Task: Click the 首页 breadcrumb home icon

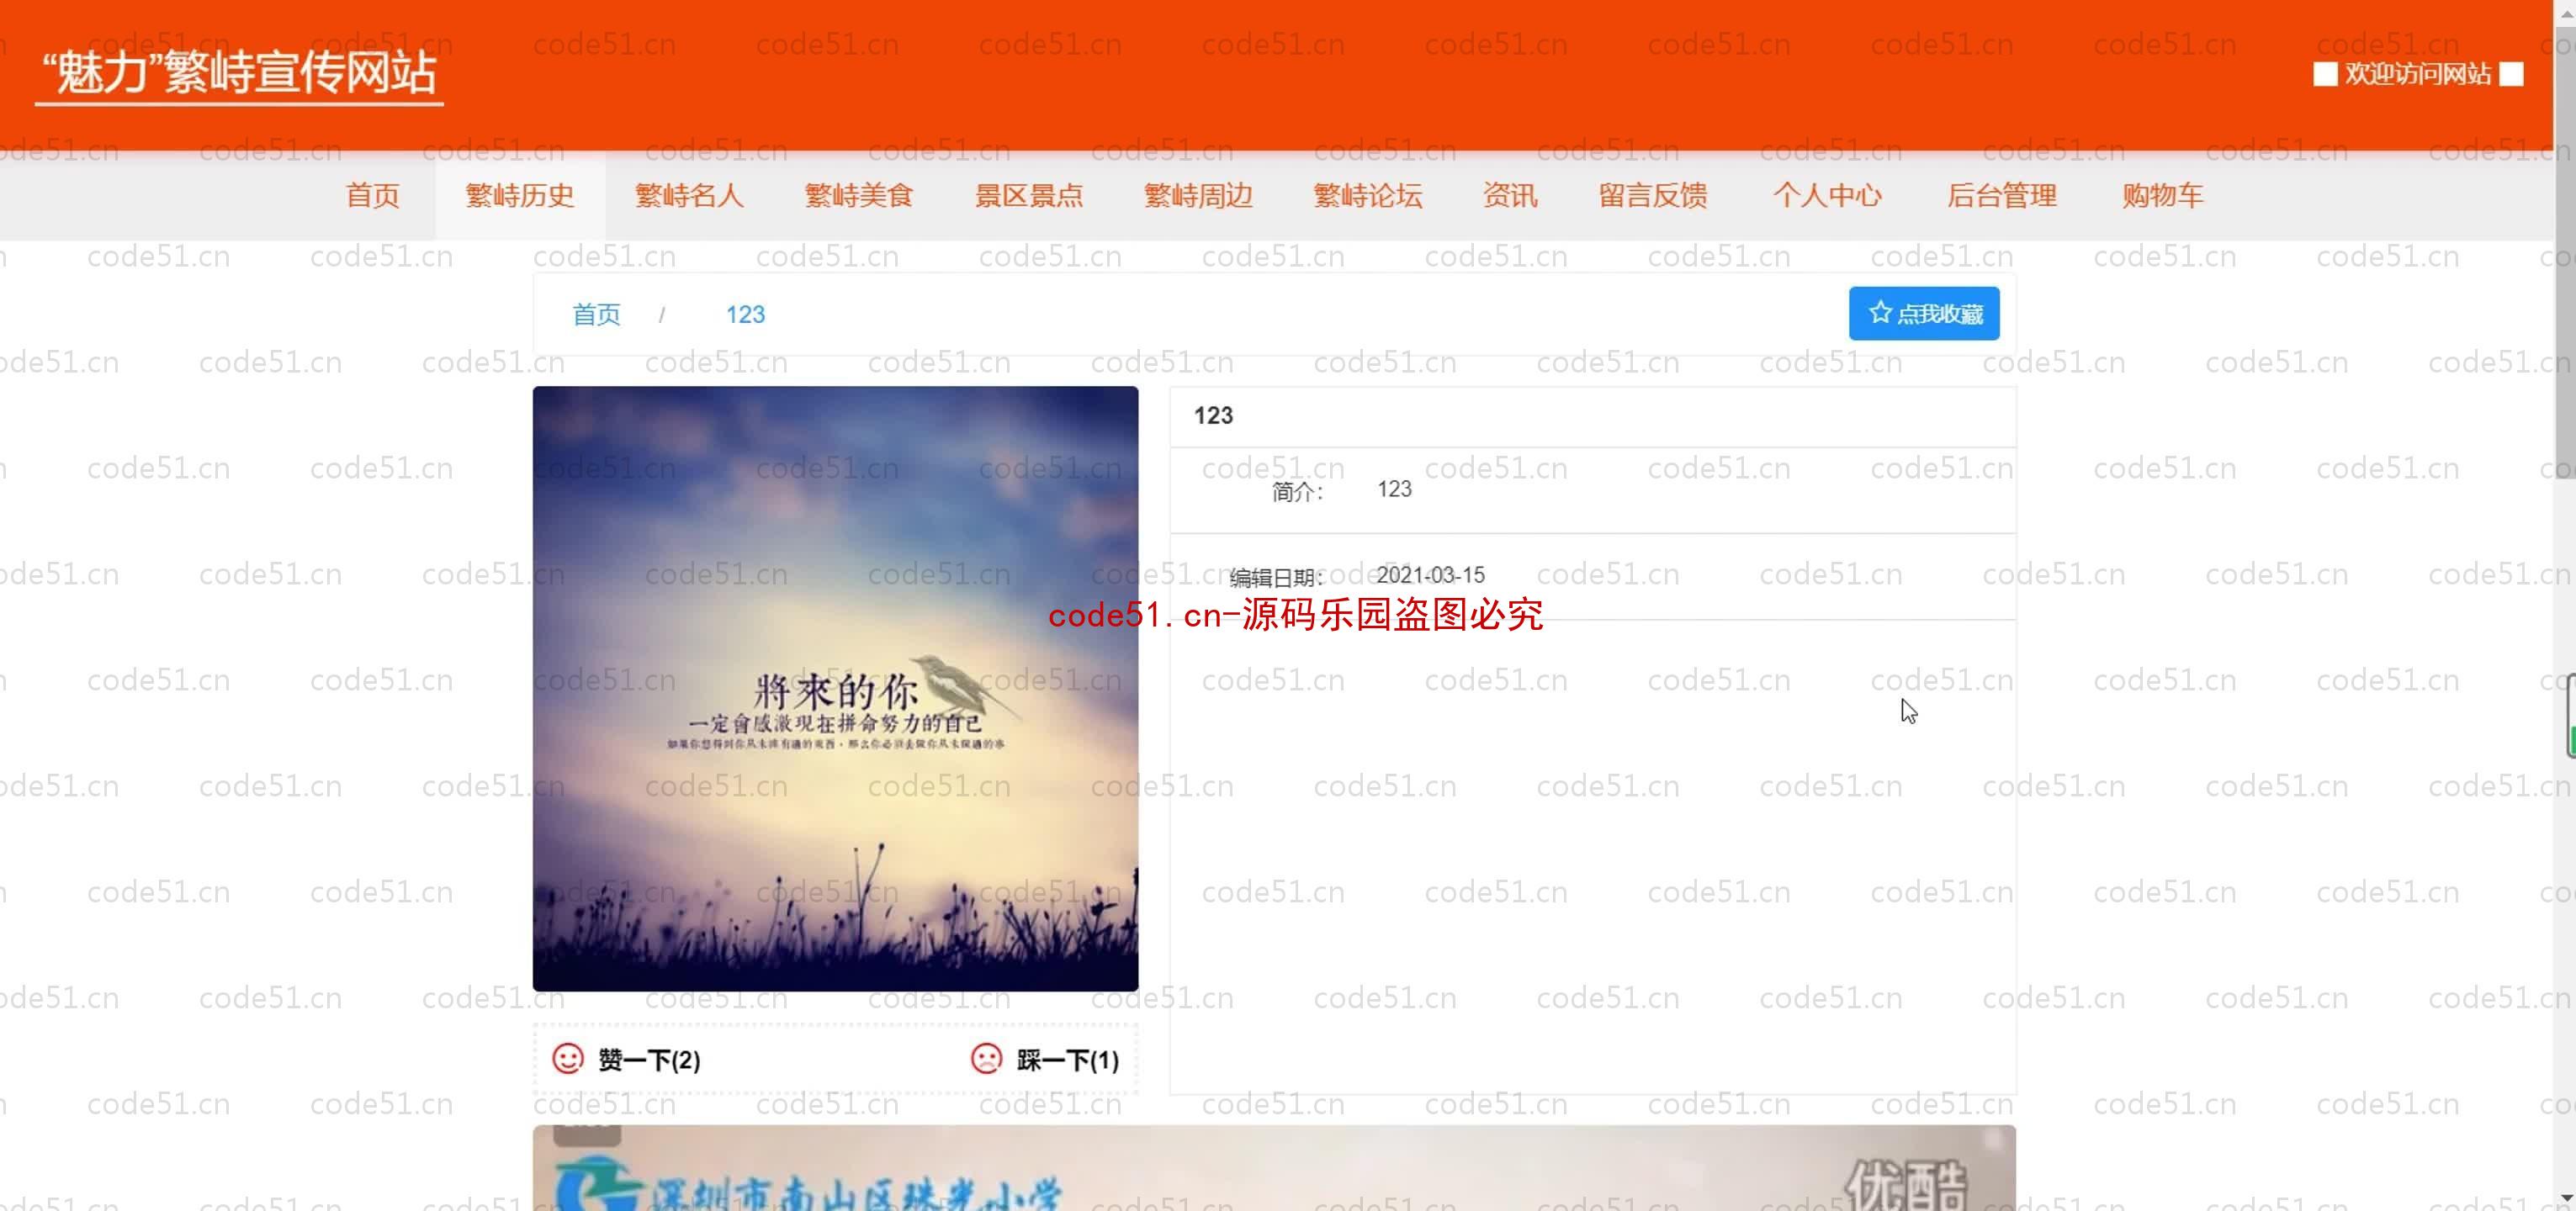Action: (596, 314)
